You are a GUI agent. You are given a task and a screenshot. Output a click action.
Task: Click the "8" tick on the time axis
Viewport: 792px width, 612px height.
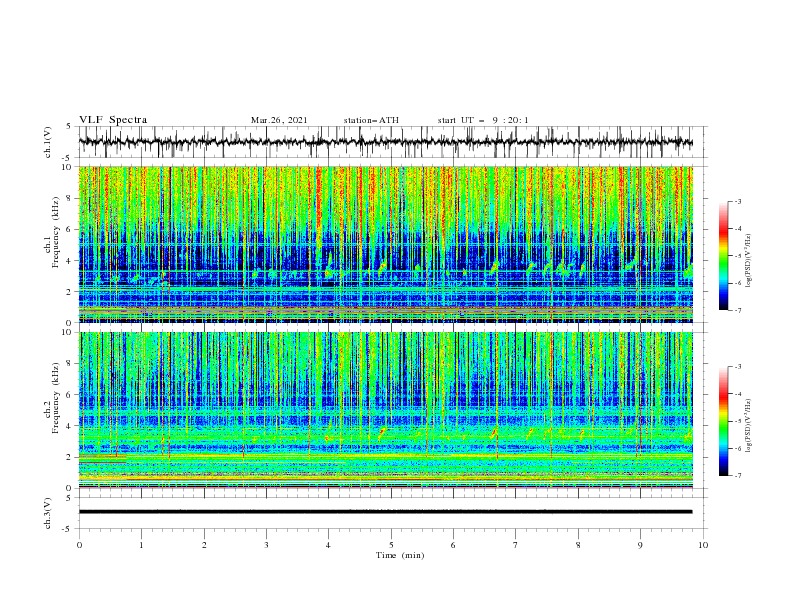[578, 545]
